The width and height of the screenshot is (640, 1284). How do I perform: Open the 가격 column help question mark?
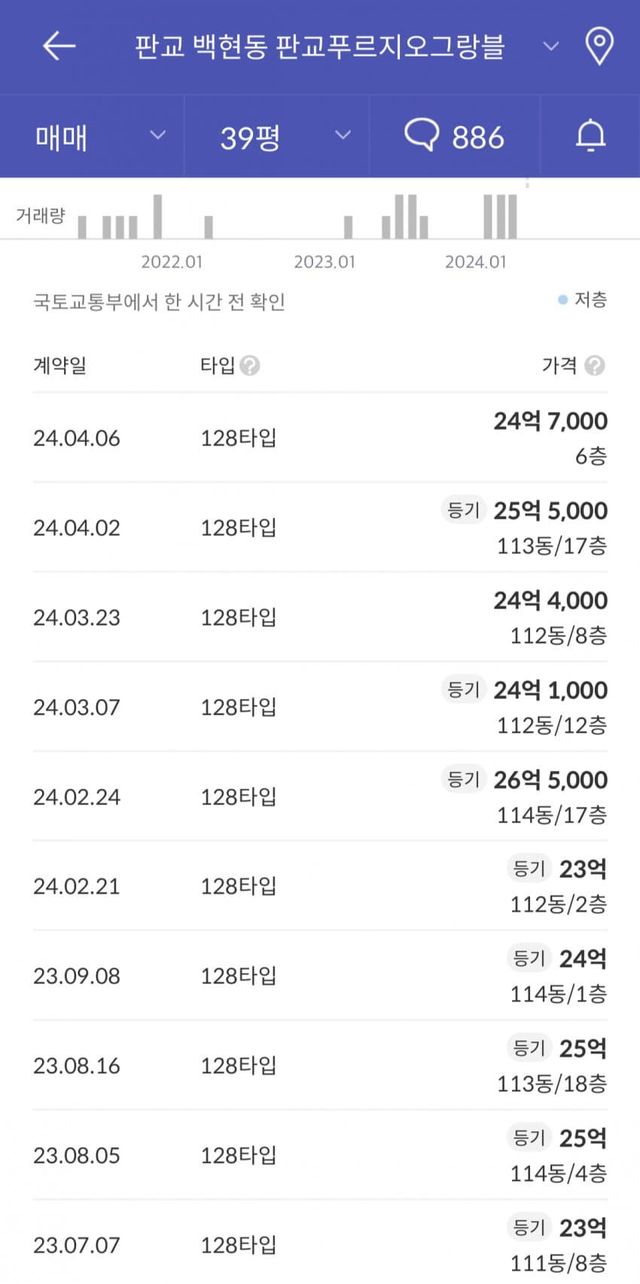click(597, 366)
